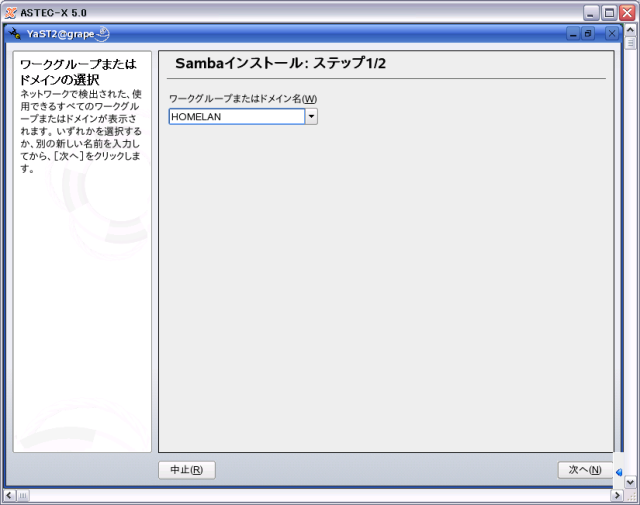
Task: Click the ASTEC-X application icon in title bar
Action: click(x=10, y=13)
